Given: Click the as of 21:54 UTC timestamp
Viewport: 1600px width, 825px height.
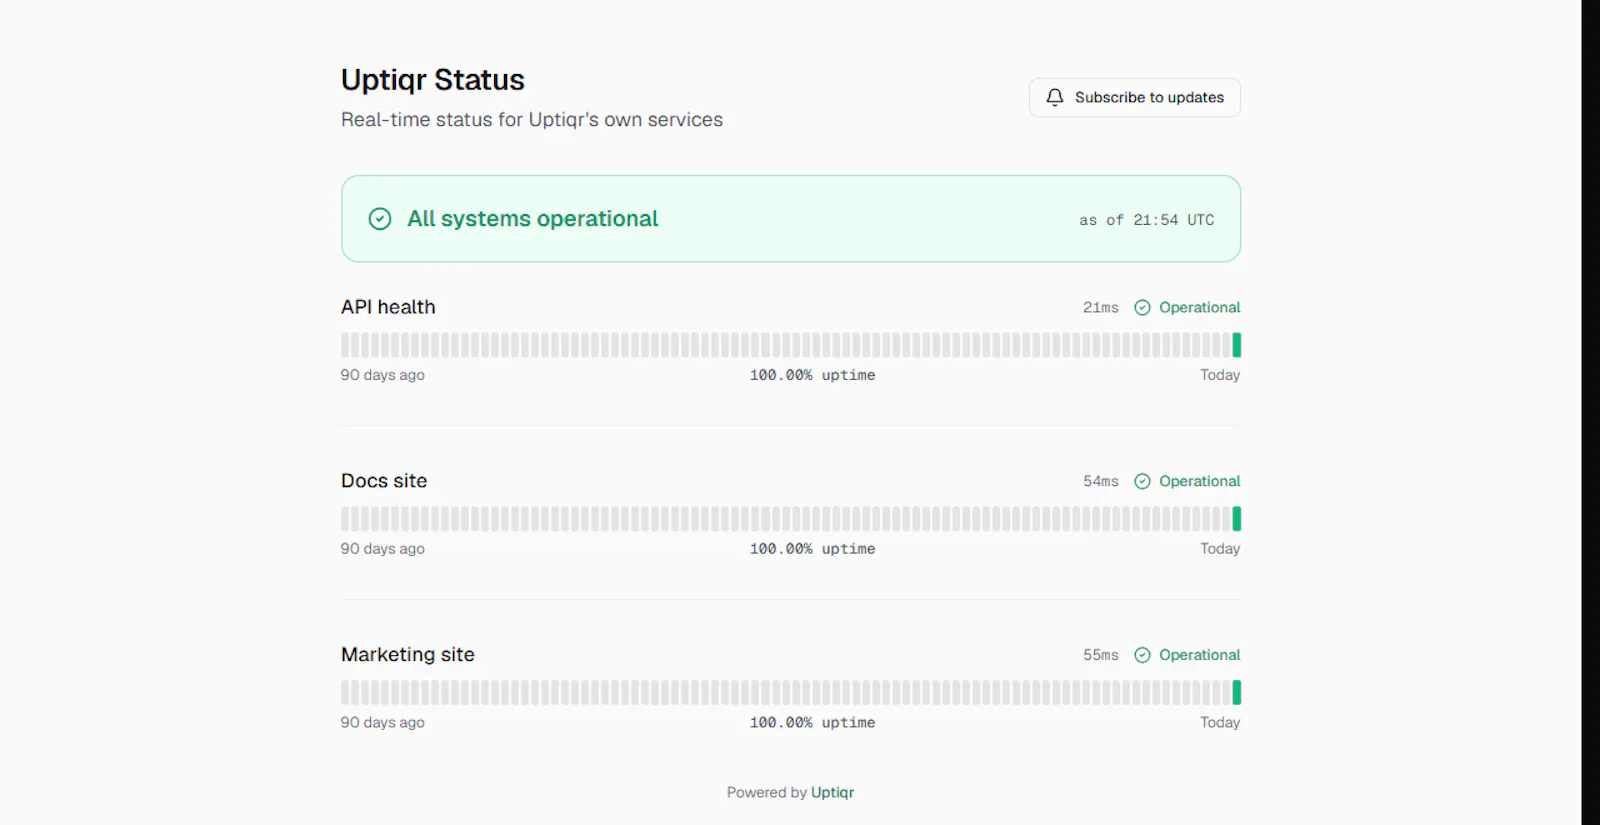Looking at the screenshot, I should point(1146,220).
